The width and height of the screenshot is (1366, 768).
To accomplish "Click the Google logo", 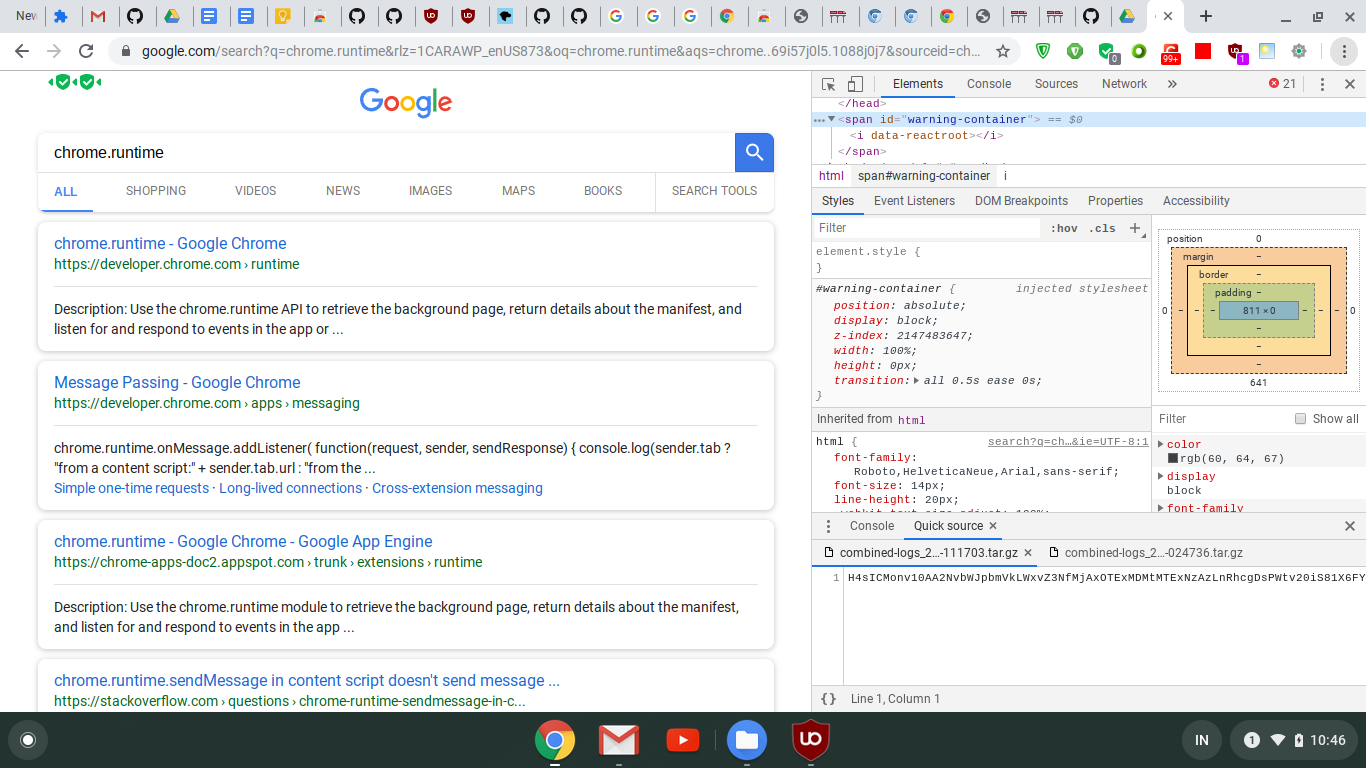I will (405, 101).
